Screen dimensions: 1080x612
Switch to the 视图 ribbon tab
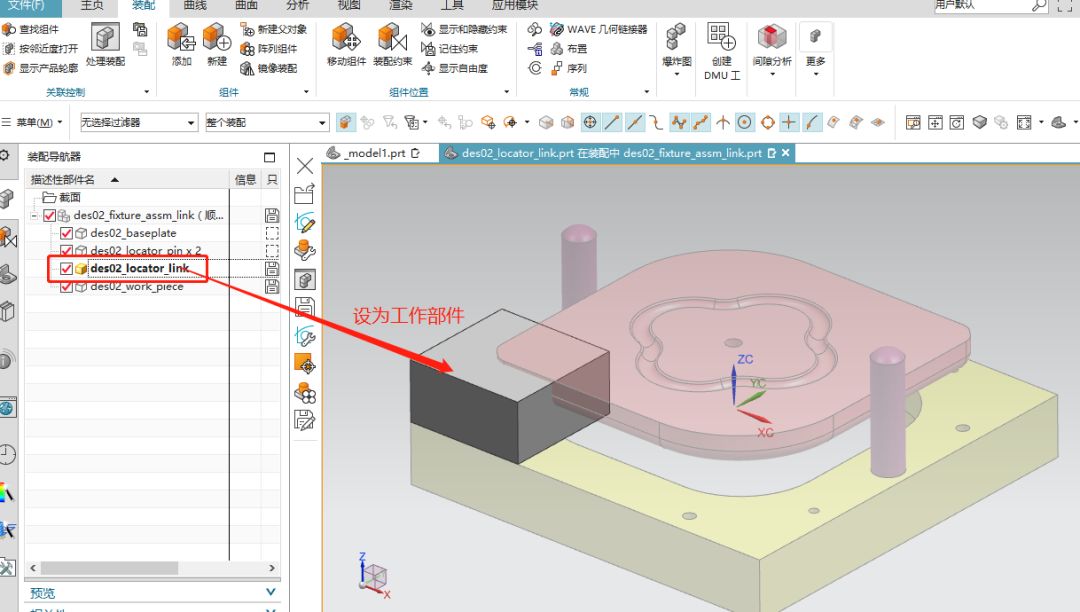349,6
